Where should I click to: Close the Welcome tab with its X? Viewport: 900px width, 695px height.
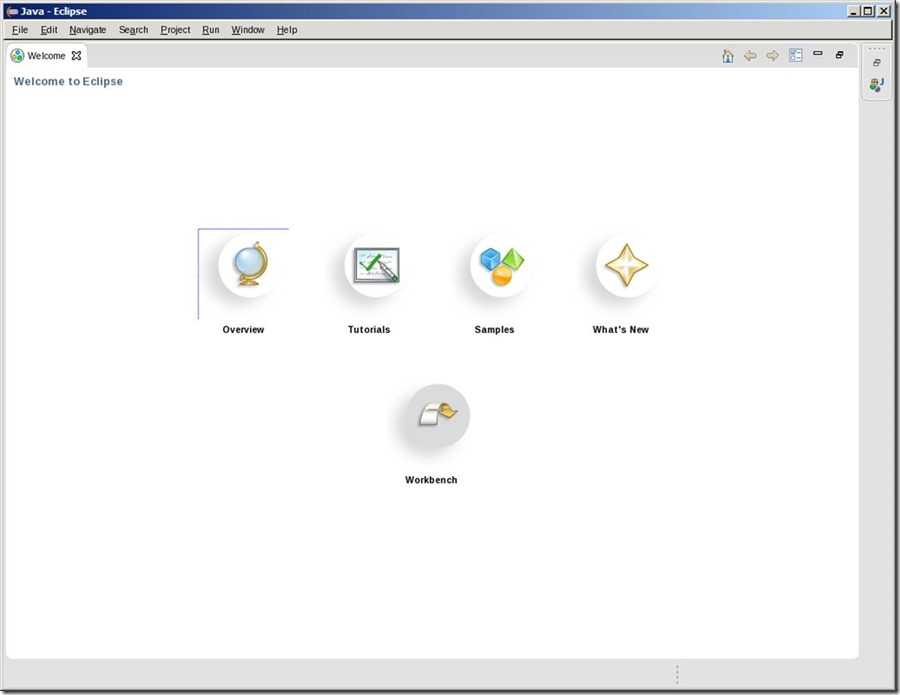76,56
